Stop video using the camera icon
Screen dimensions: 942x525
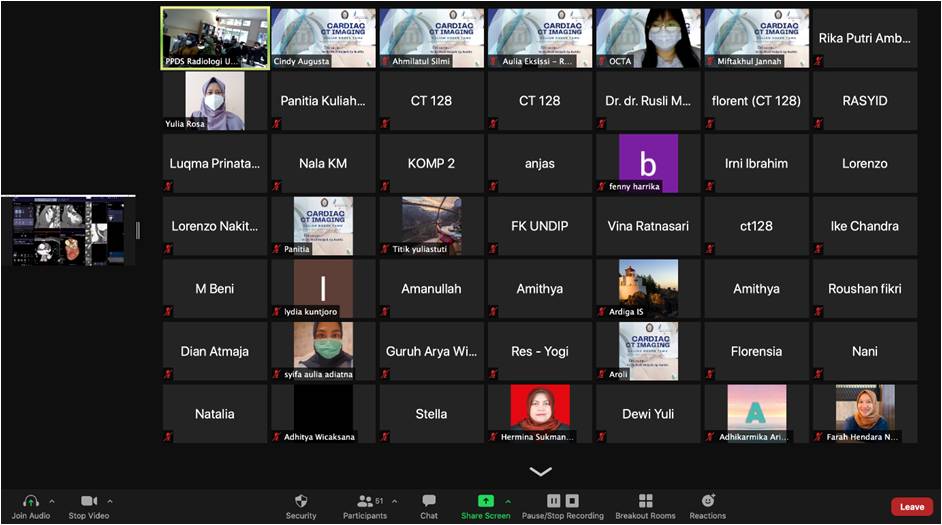(x=89, y=501)
